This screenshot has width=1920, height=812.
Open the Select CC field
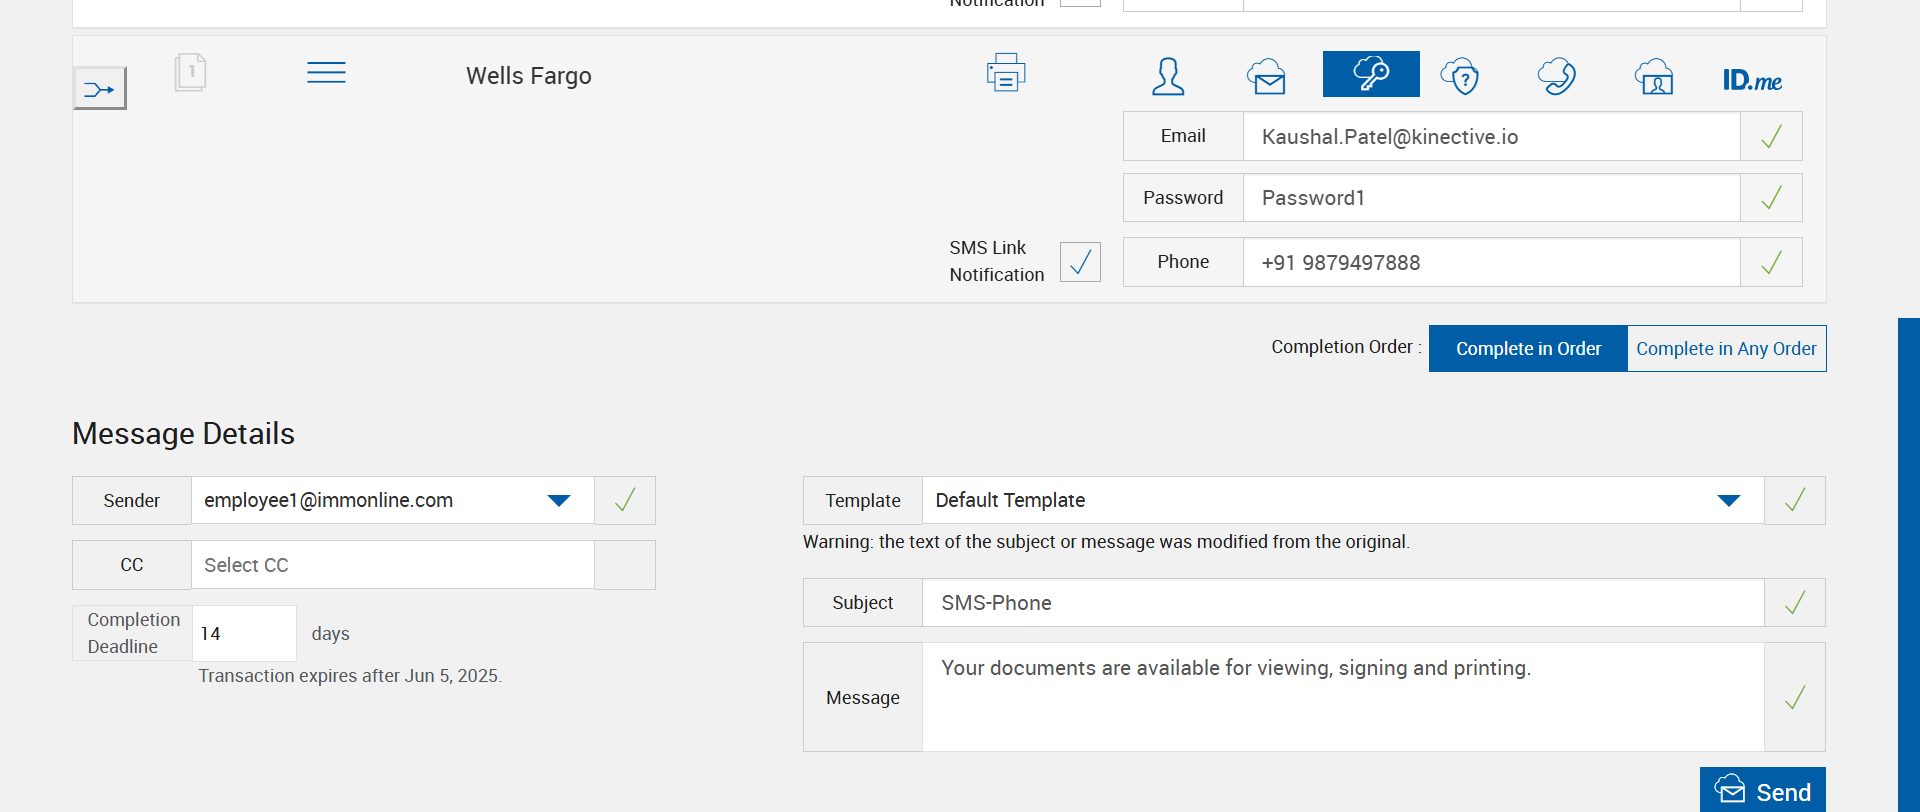click(392, 565)
